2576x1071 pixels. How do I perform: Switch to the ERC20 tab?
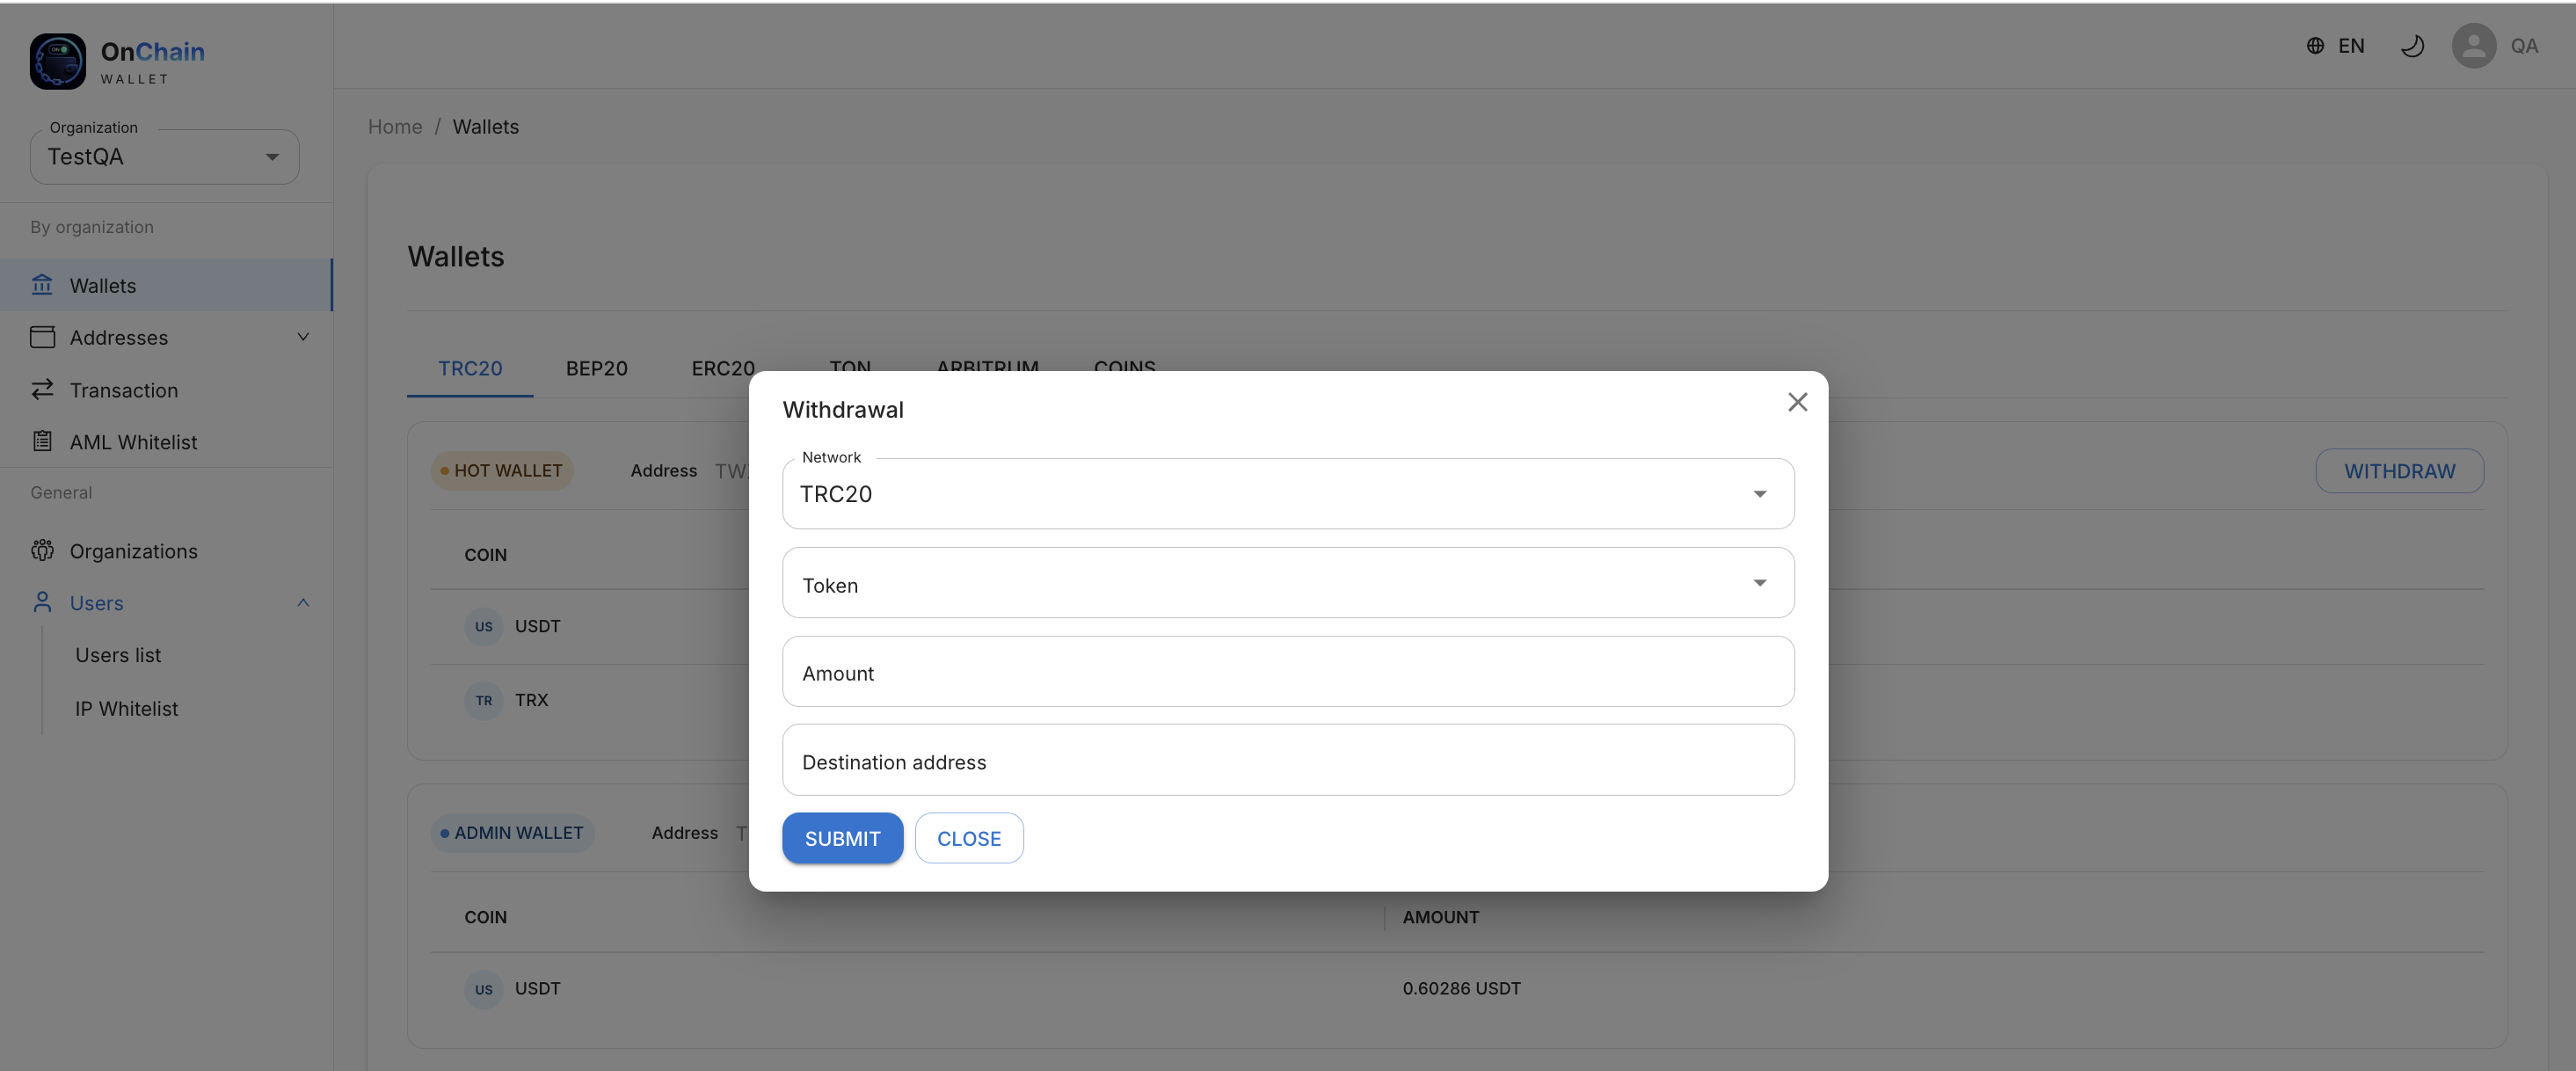pos(723,368)
